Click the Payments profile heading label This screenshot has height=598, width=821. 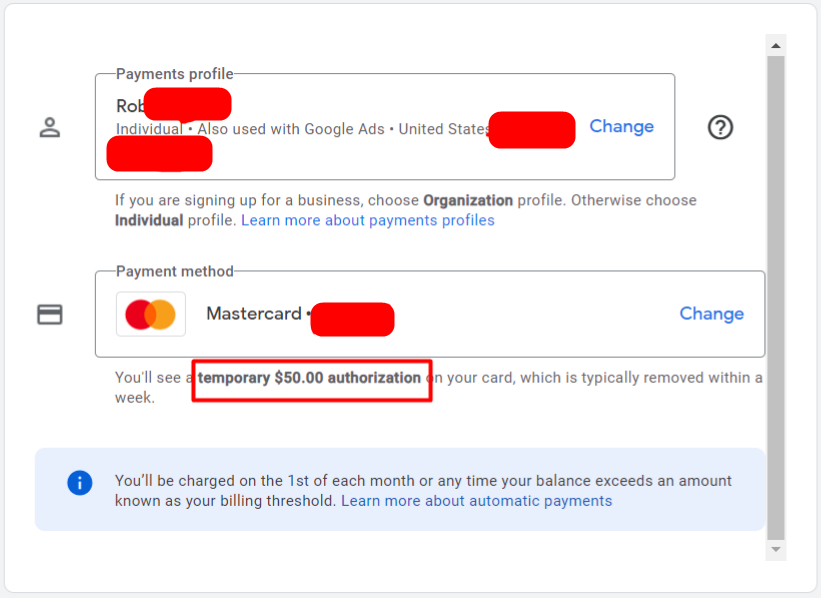[x=174, y=74]
